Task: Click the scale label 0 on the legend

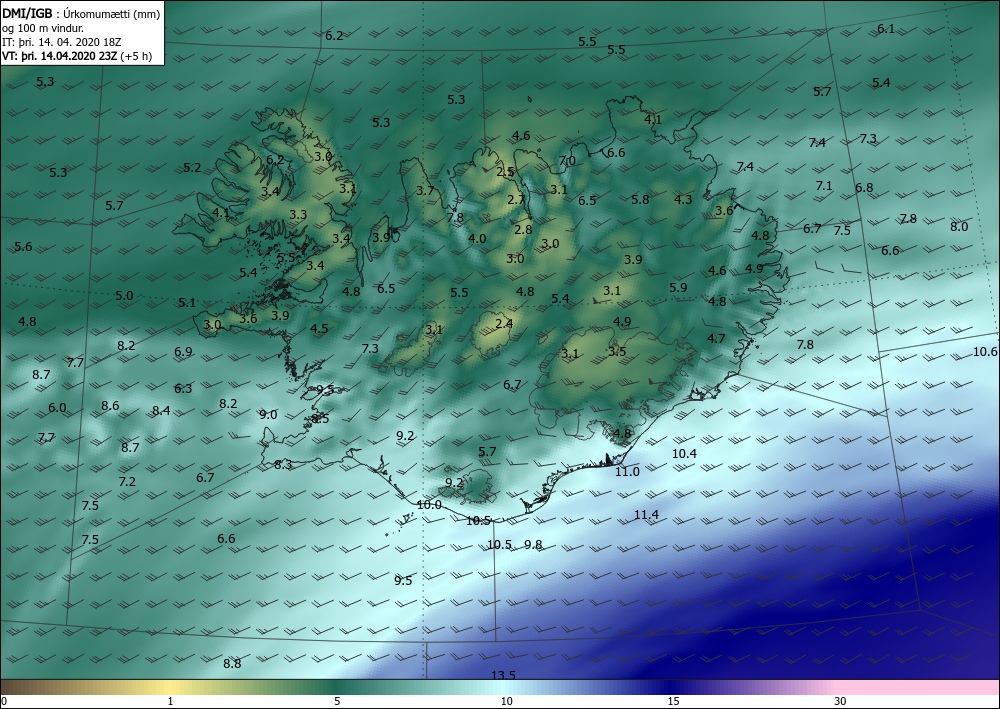Action: (x=4, y=701)
